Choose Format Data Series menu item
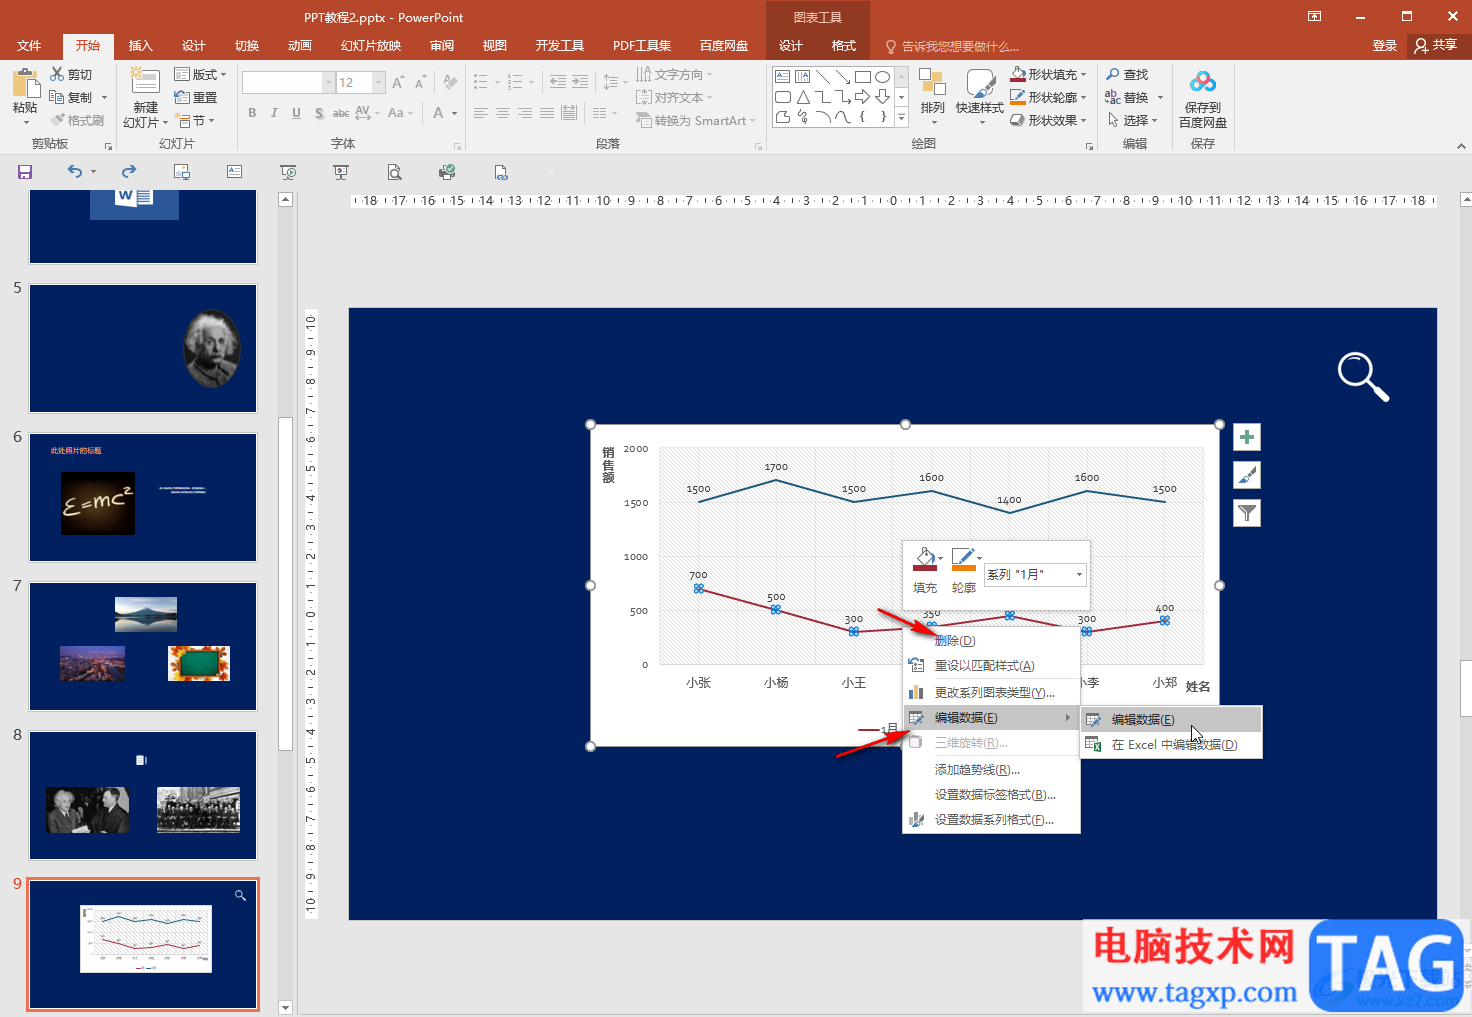The height and width of the screenshot is (1017, 1472). coord(991,820)
